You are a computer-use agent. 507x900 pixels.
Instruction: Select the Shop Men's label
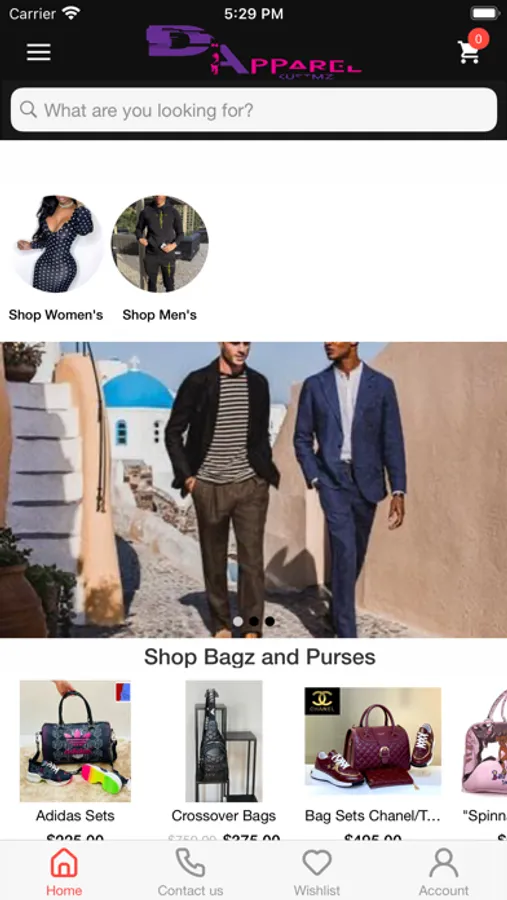coord(160,315)
